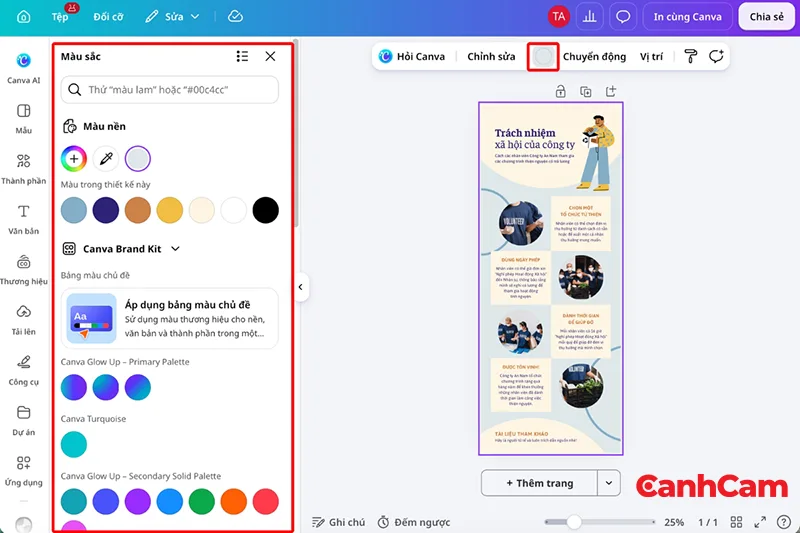Open the TA user avatar
The image size is (800, 533).
[559, 17]
